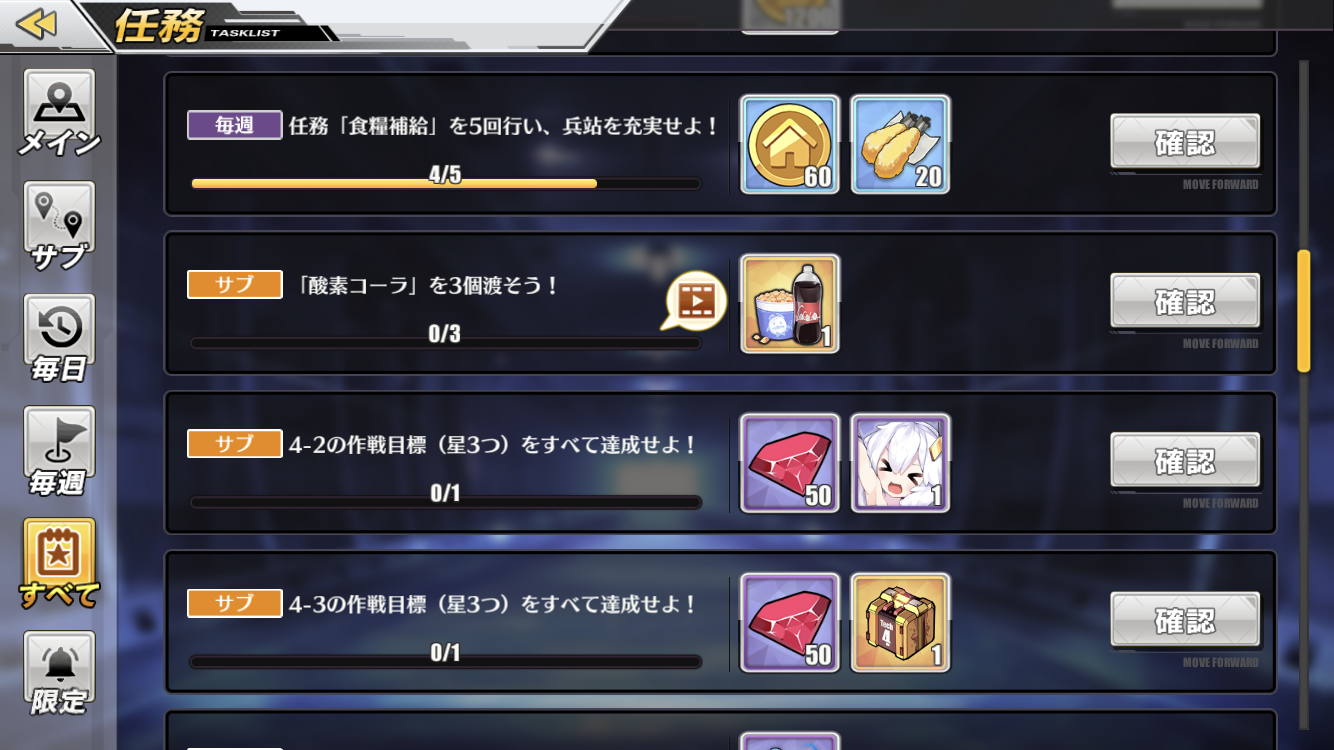Tap the red gem reward for 4-3
The image size is (1334, 750).
[790, 623]
